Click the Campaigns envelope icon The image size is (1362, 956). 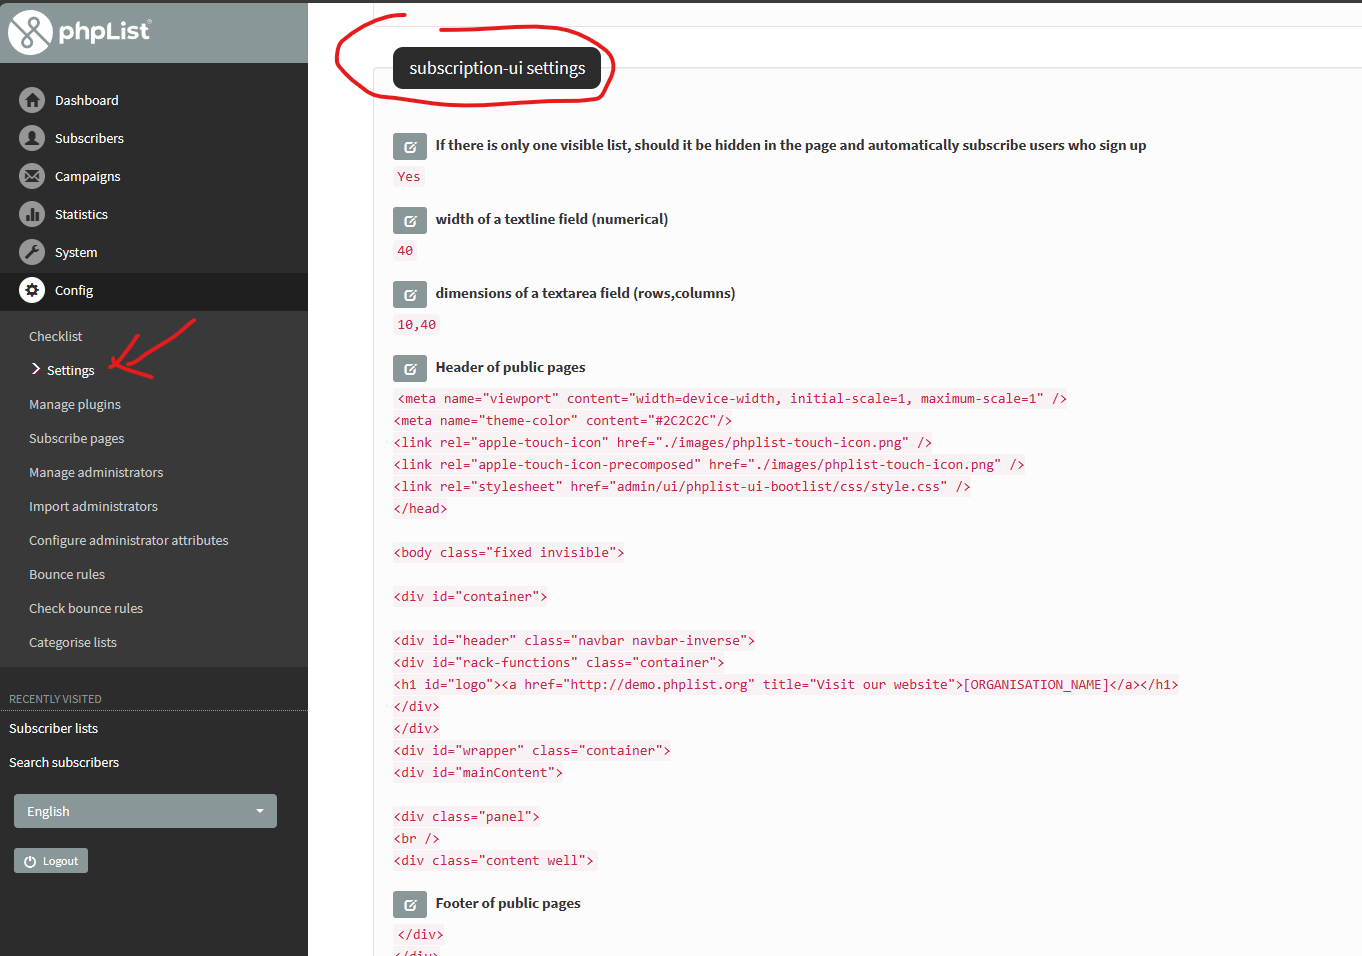(x=32, y=176)
